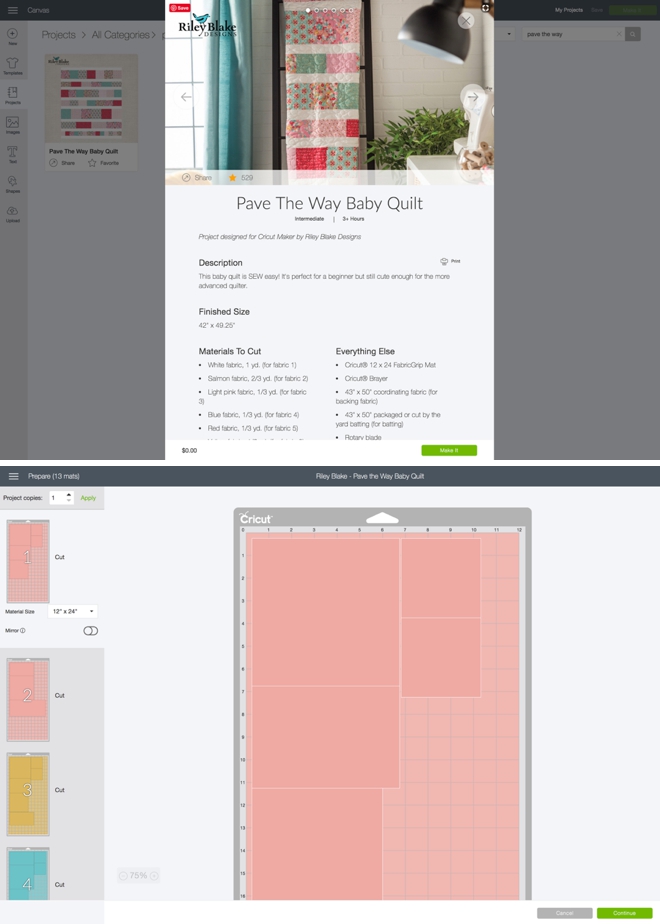660x924 pixels.
Task: Open the Prepare screen hamburger menu
Action: coord(14,476)
